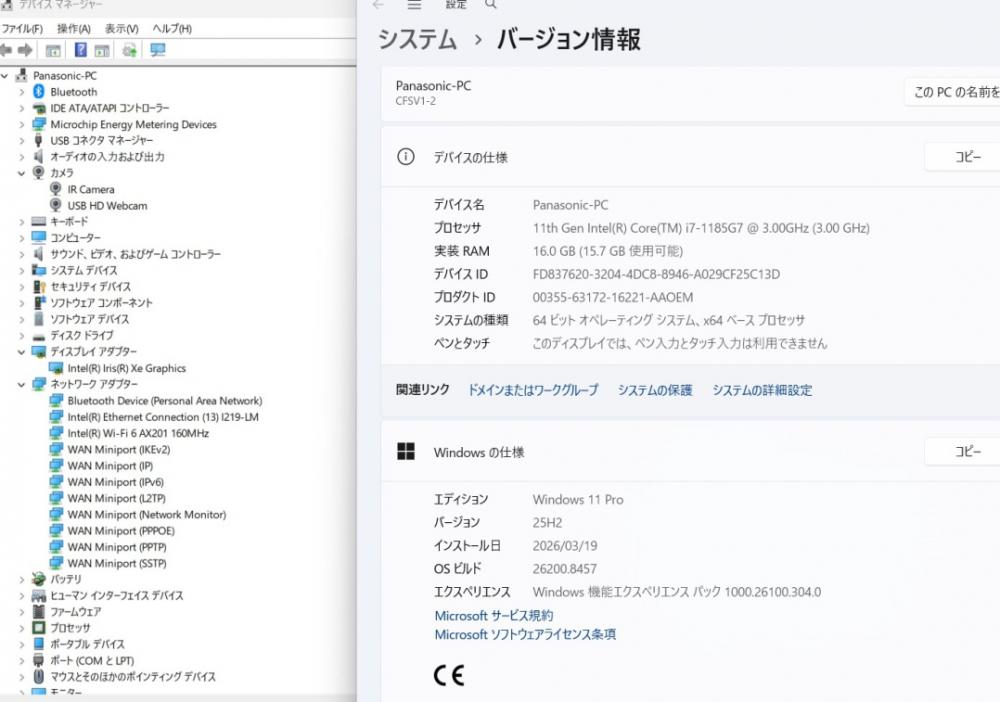This screenshot has width=1000, height=702.
Task: Open the 操作(A) menu
Action: click(73, 29)
